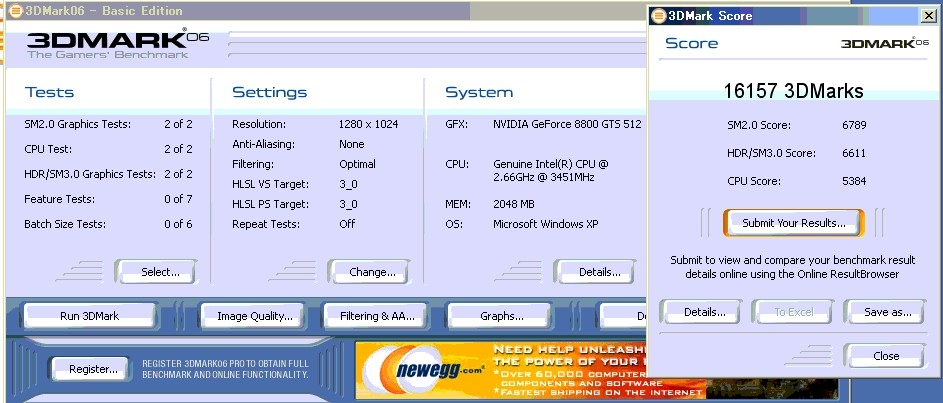Click the 3DMark06 logo in the Score dialog
Viewport: 943px width, 403px height.
point(883,44)
